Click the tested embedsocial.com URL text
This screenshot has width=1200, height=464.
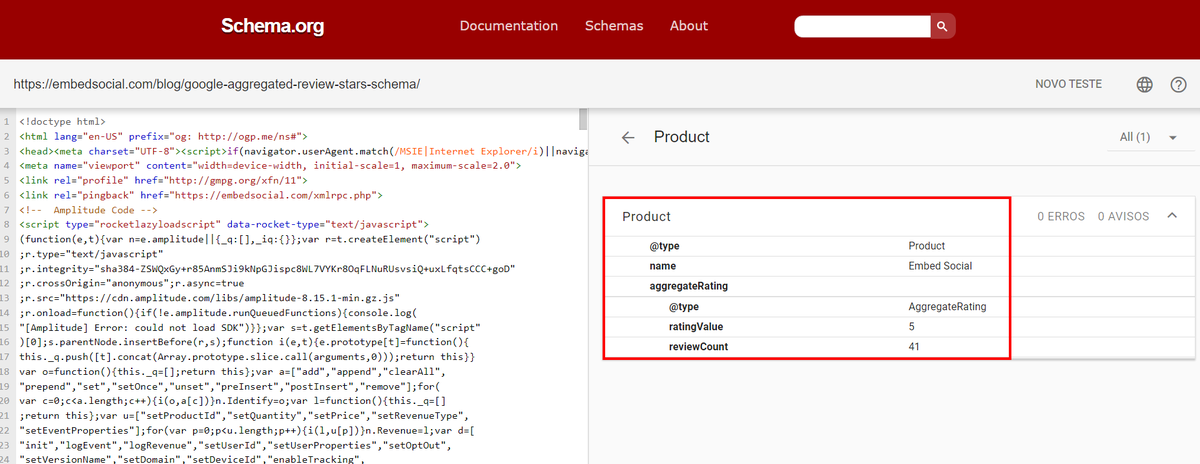(217, 85)
